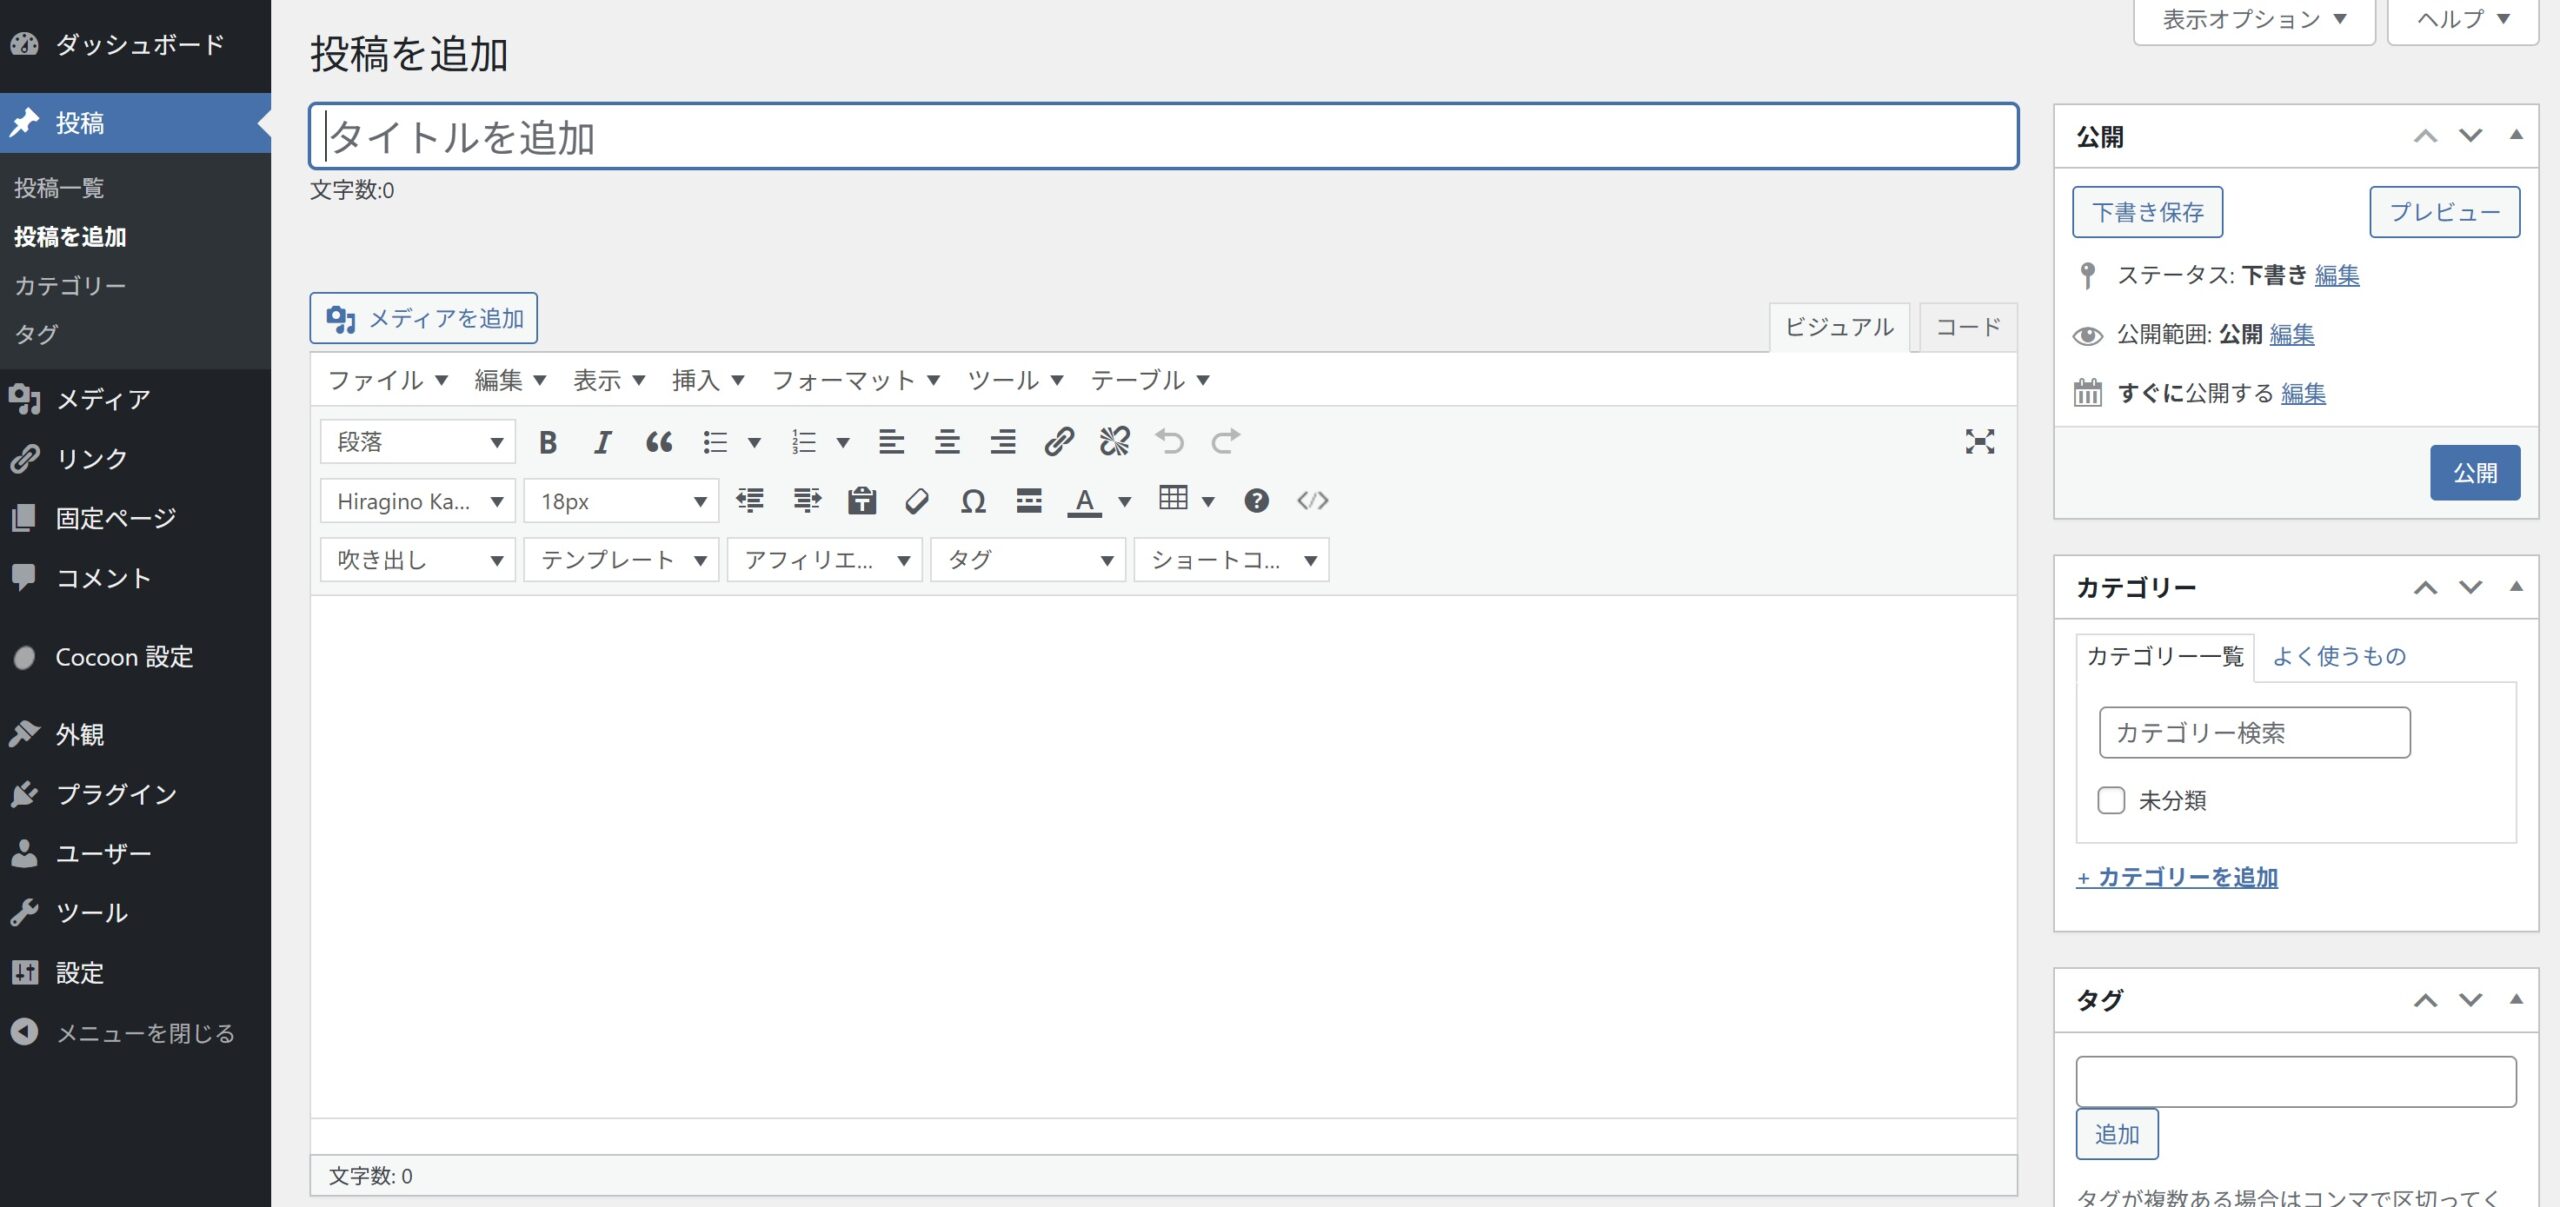Open source code view icon

(1312, 501)
